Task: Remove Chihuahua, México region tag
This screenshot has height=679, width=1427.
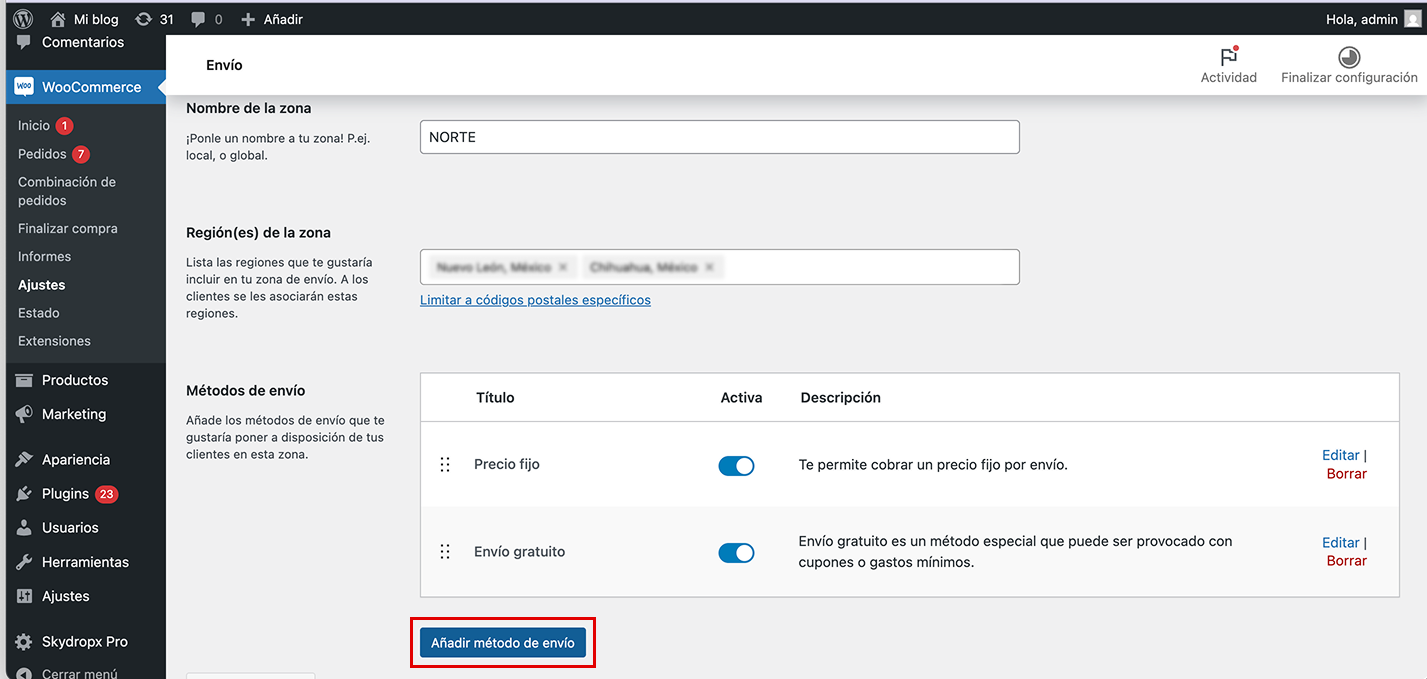Action: click(x=709, y=267)
